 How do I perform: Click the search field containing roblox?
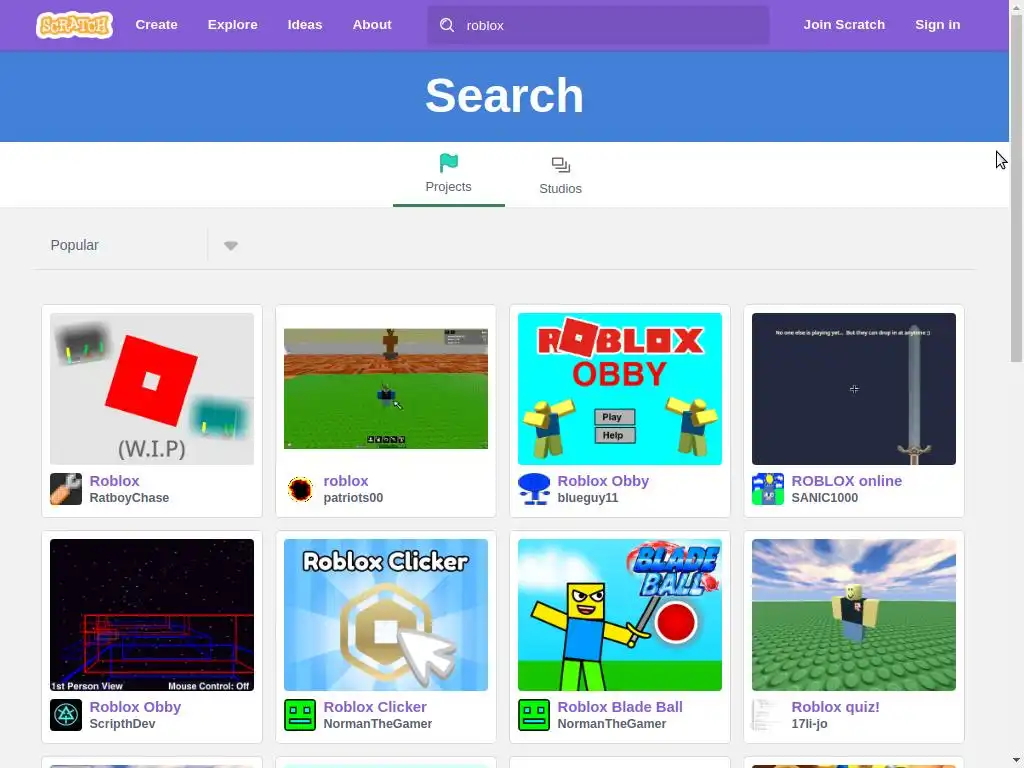pyautogui.click(x=598, y=25)
